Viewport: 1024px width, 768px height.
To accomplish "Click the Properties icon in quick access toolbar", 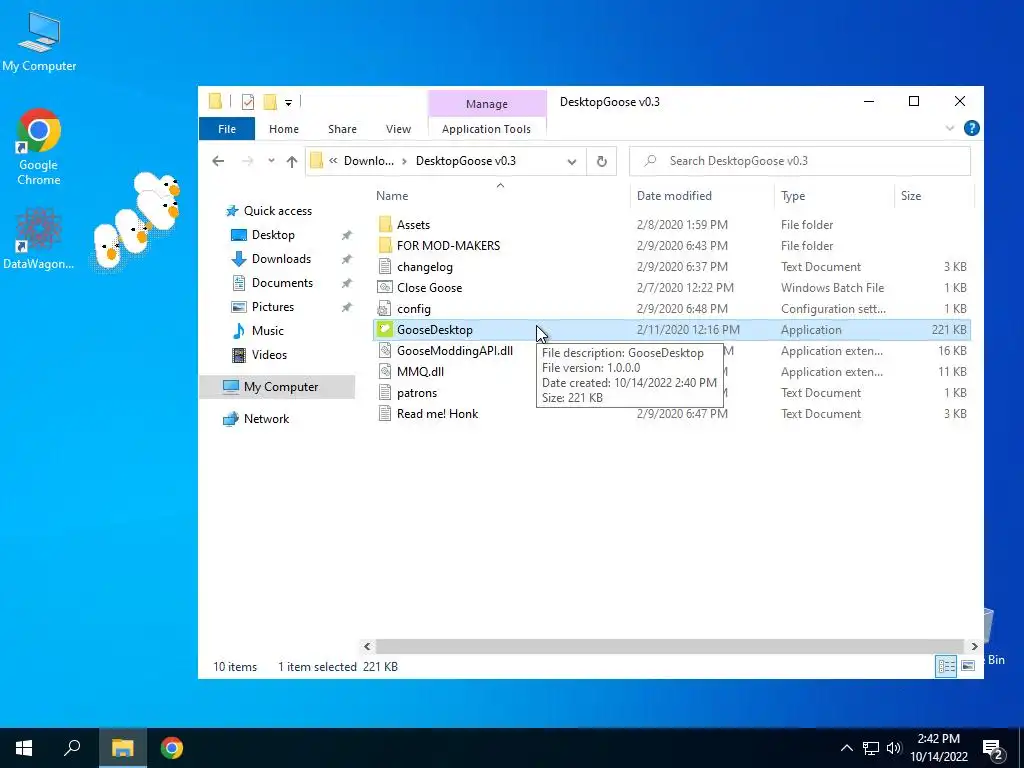I will [x=248, y=101].
